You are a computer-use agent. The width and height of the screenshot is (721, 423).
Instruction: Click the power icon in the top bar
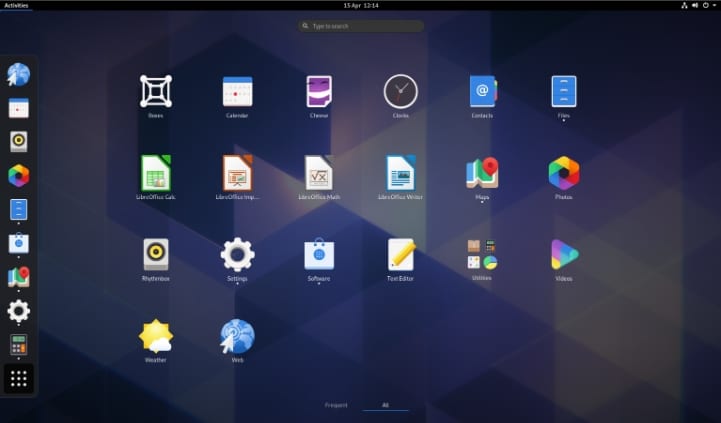tap(705, 6)
